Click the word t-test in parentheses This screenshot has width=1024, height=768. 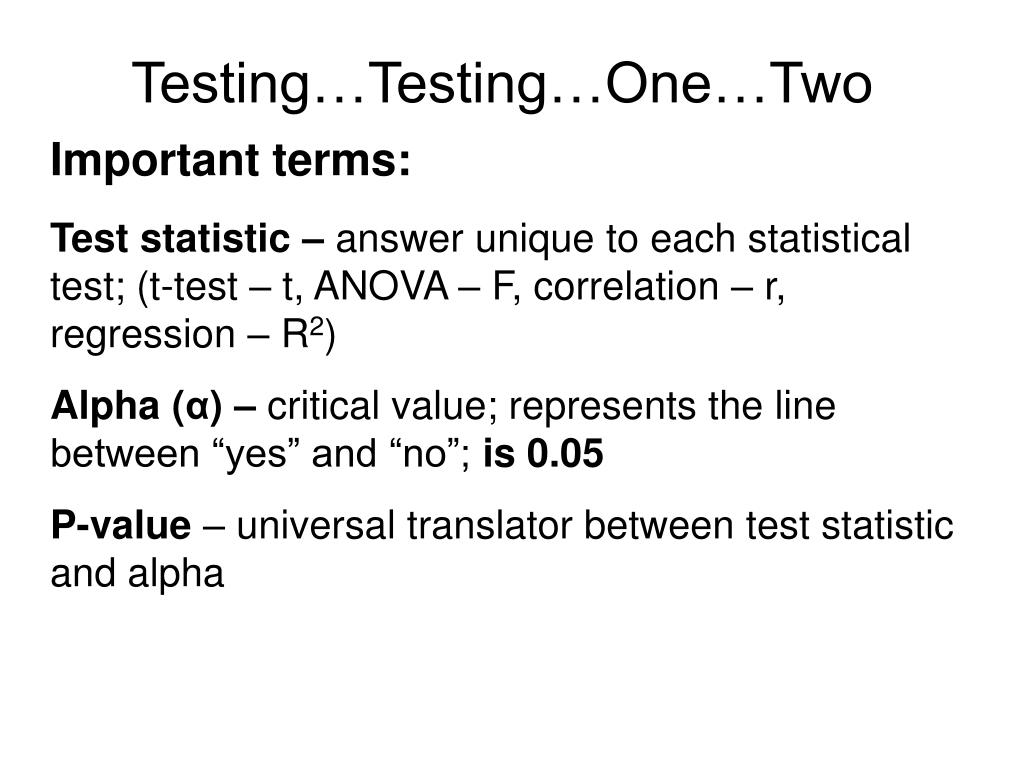point(194,287)
